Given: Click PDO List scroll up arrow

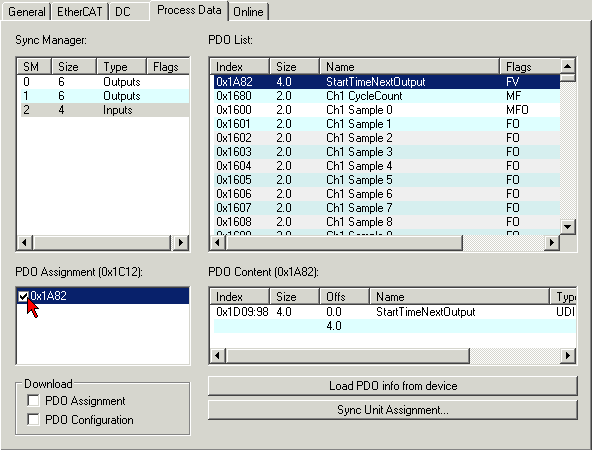Looking at the screenshot, I should 567,66.
